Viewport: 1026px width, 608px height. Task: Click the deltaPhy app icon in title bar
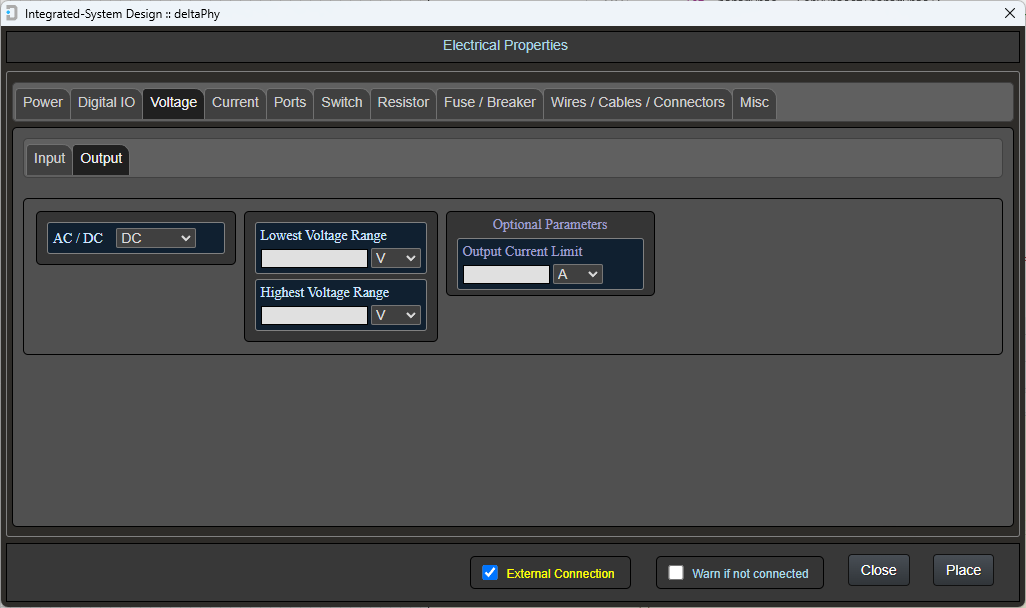(x=12, y=13)
